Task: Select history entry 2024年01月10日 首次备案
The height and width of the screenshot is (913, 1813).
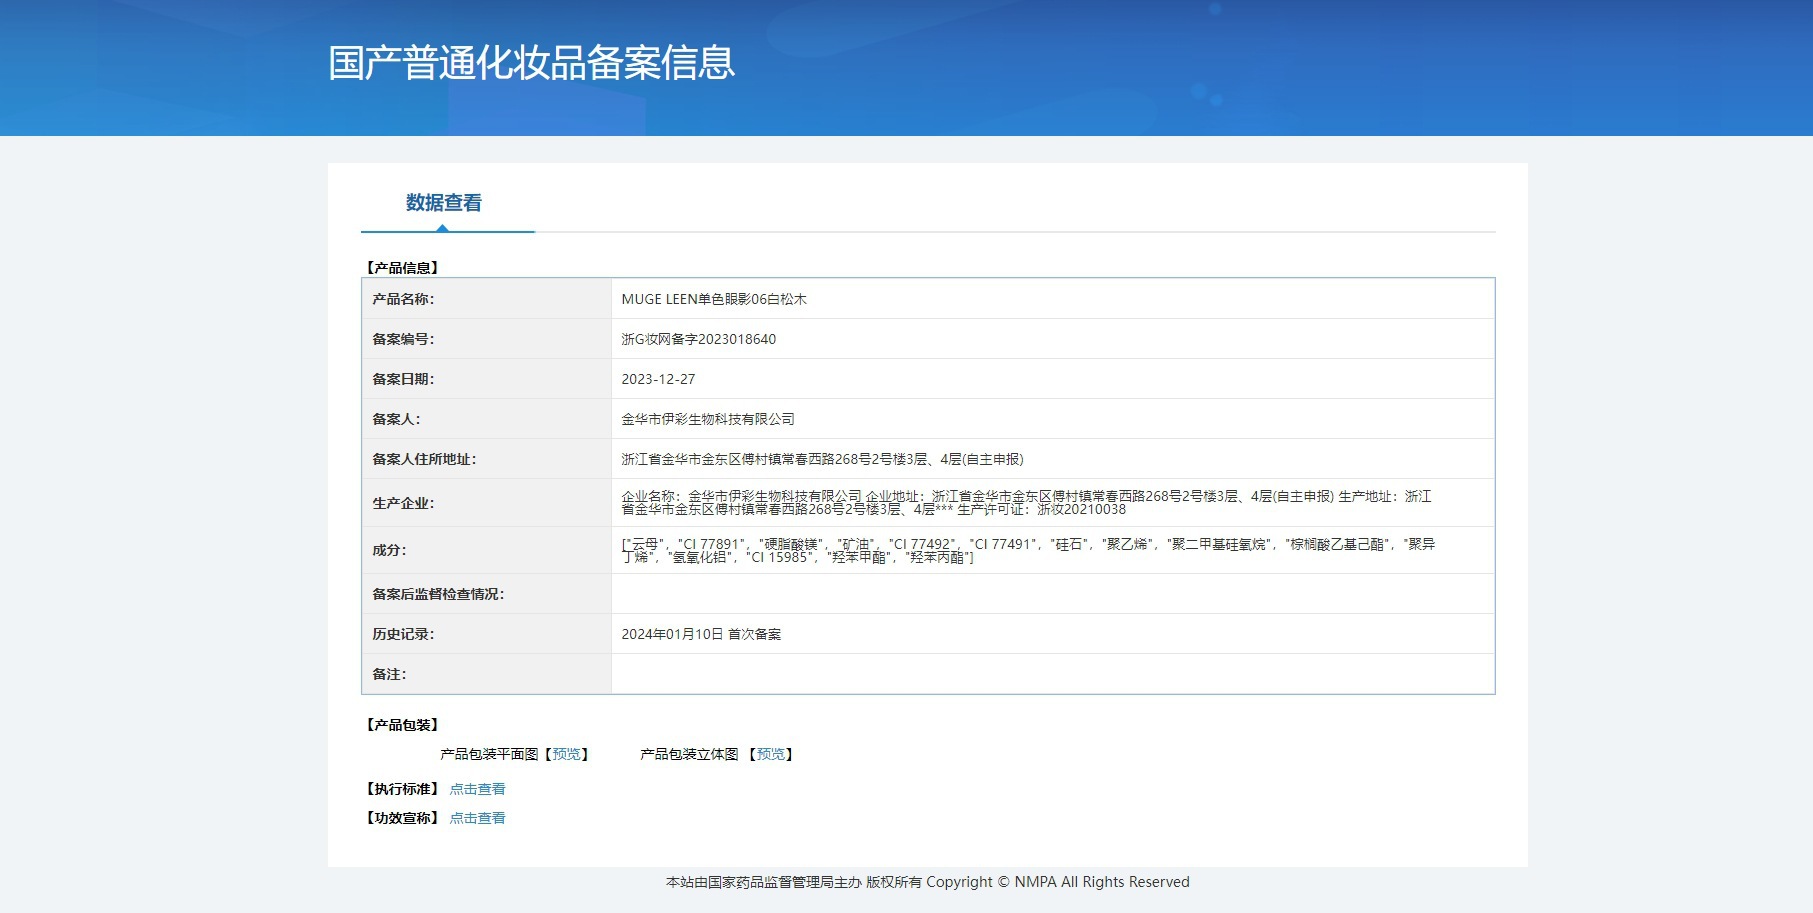Action: point(701,634)
